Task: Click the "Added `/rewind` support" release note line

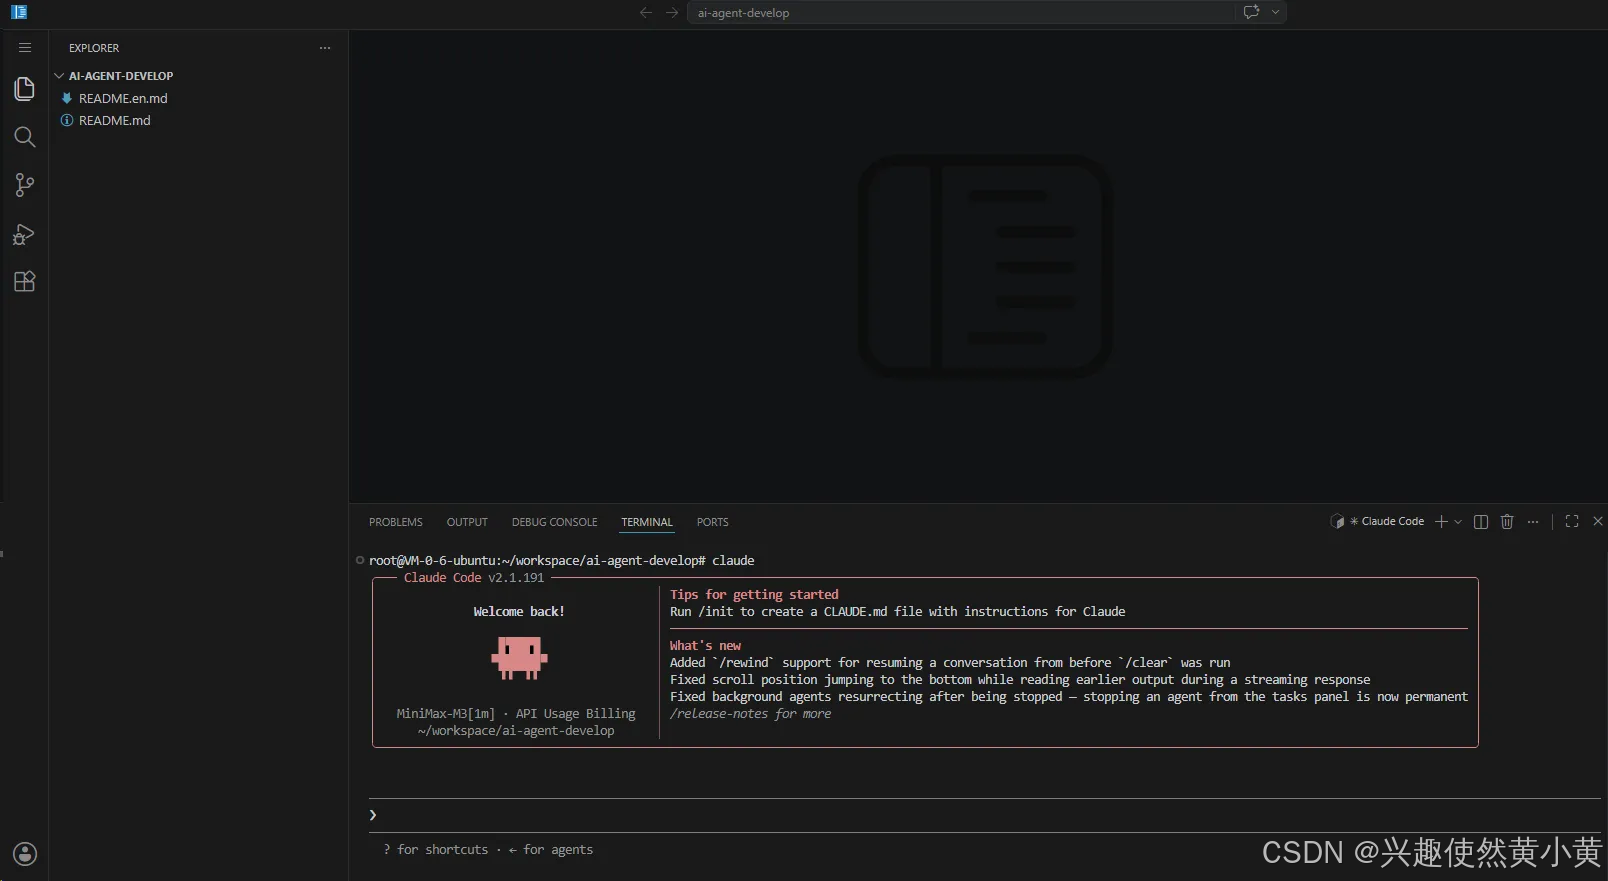Action: click(950, 663)
